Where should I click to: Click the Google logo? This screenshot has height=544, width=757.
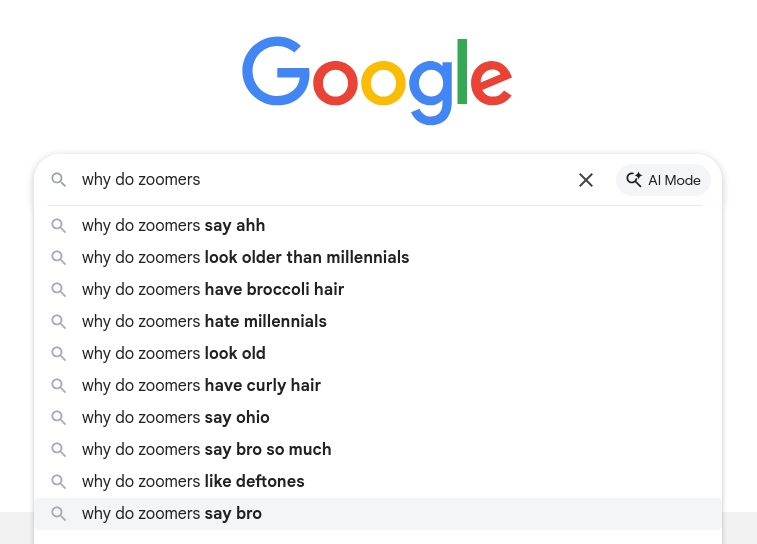(x=377, y=79)
